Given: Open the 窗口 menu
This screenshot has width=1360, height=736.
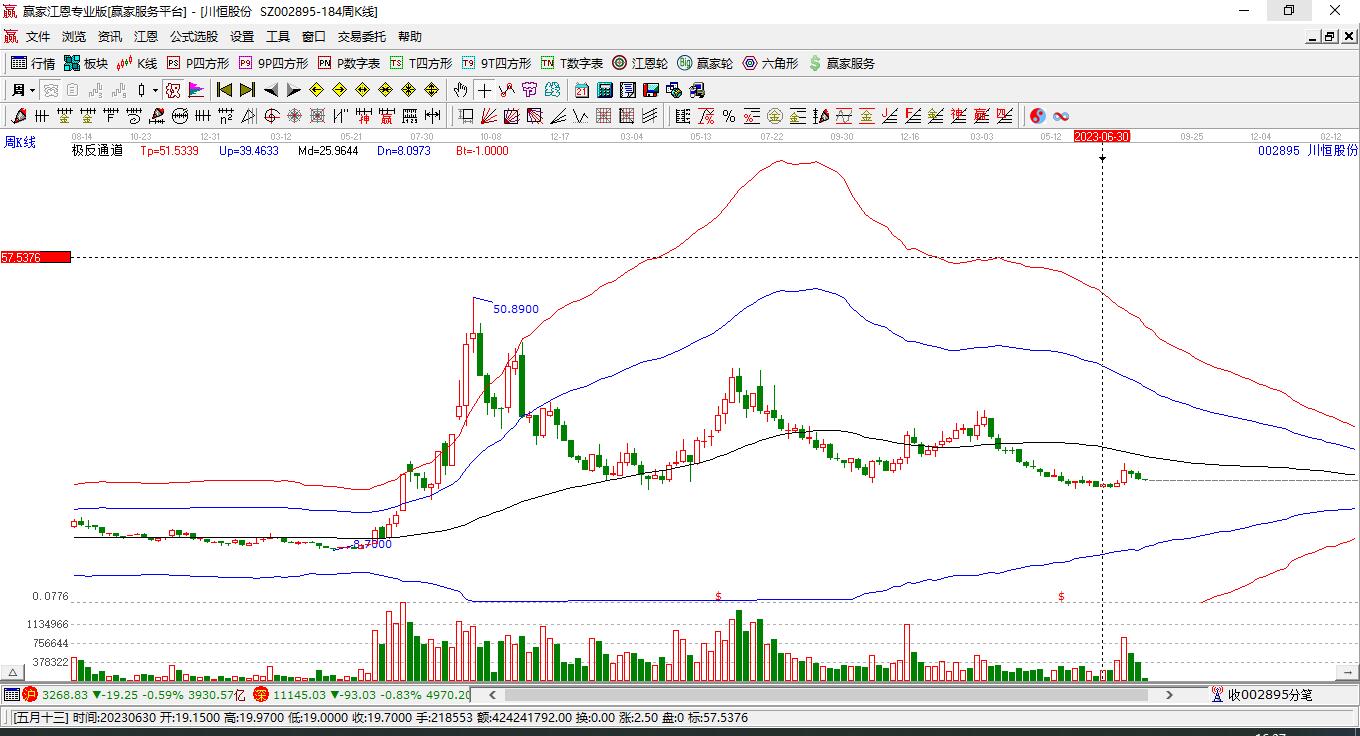Looking at the screenshot, I should 314,37.
